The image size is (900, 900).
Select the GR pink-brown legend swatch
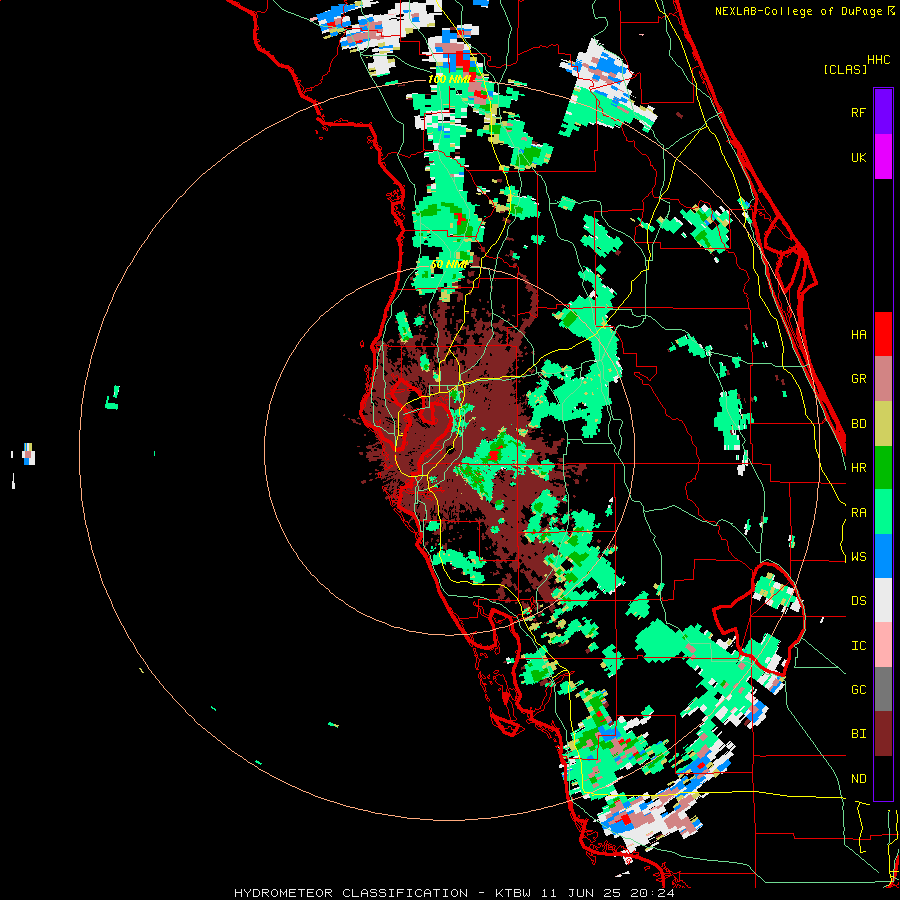pos(883,378)
